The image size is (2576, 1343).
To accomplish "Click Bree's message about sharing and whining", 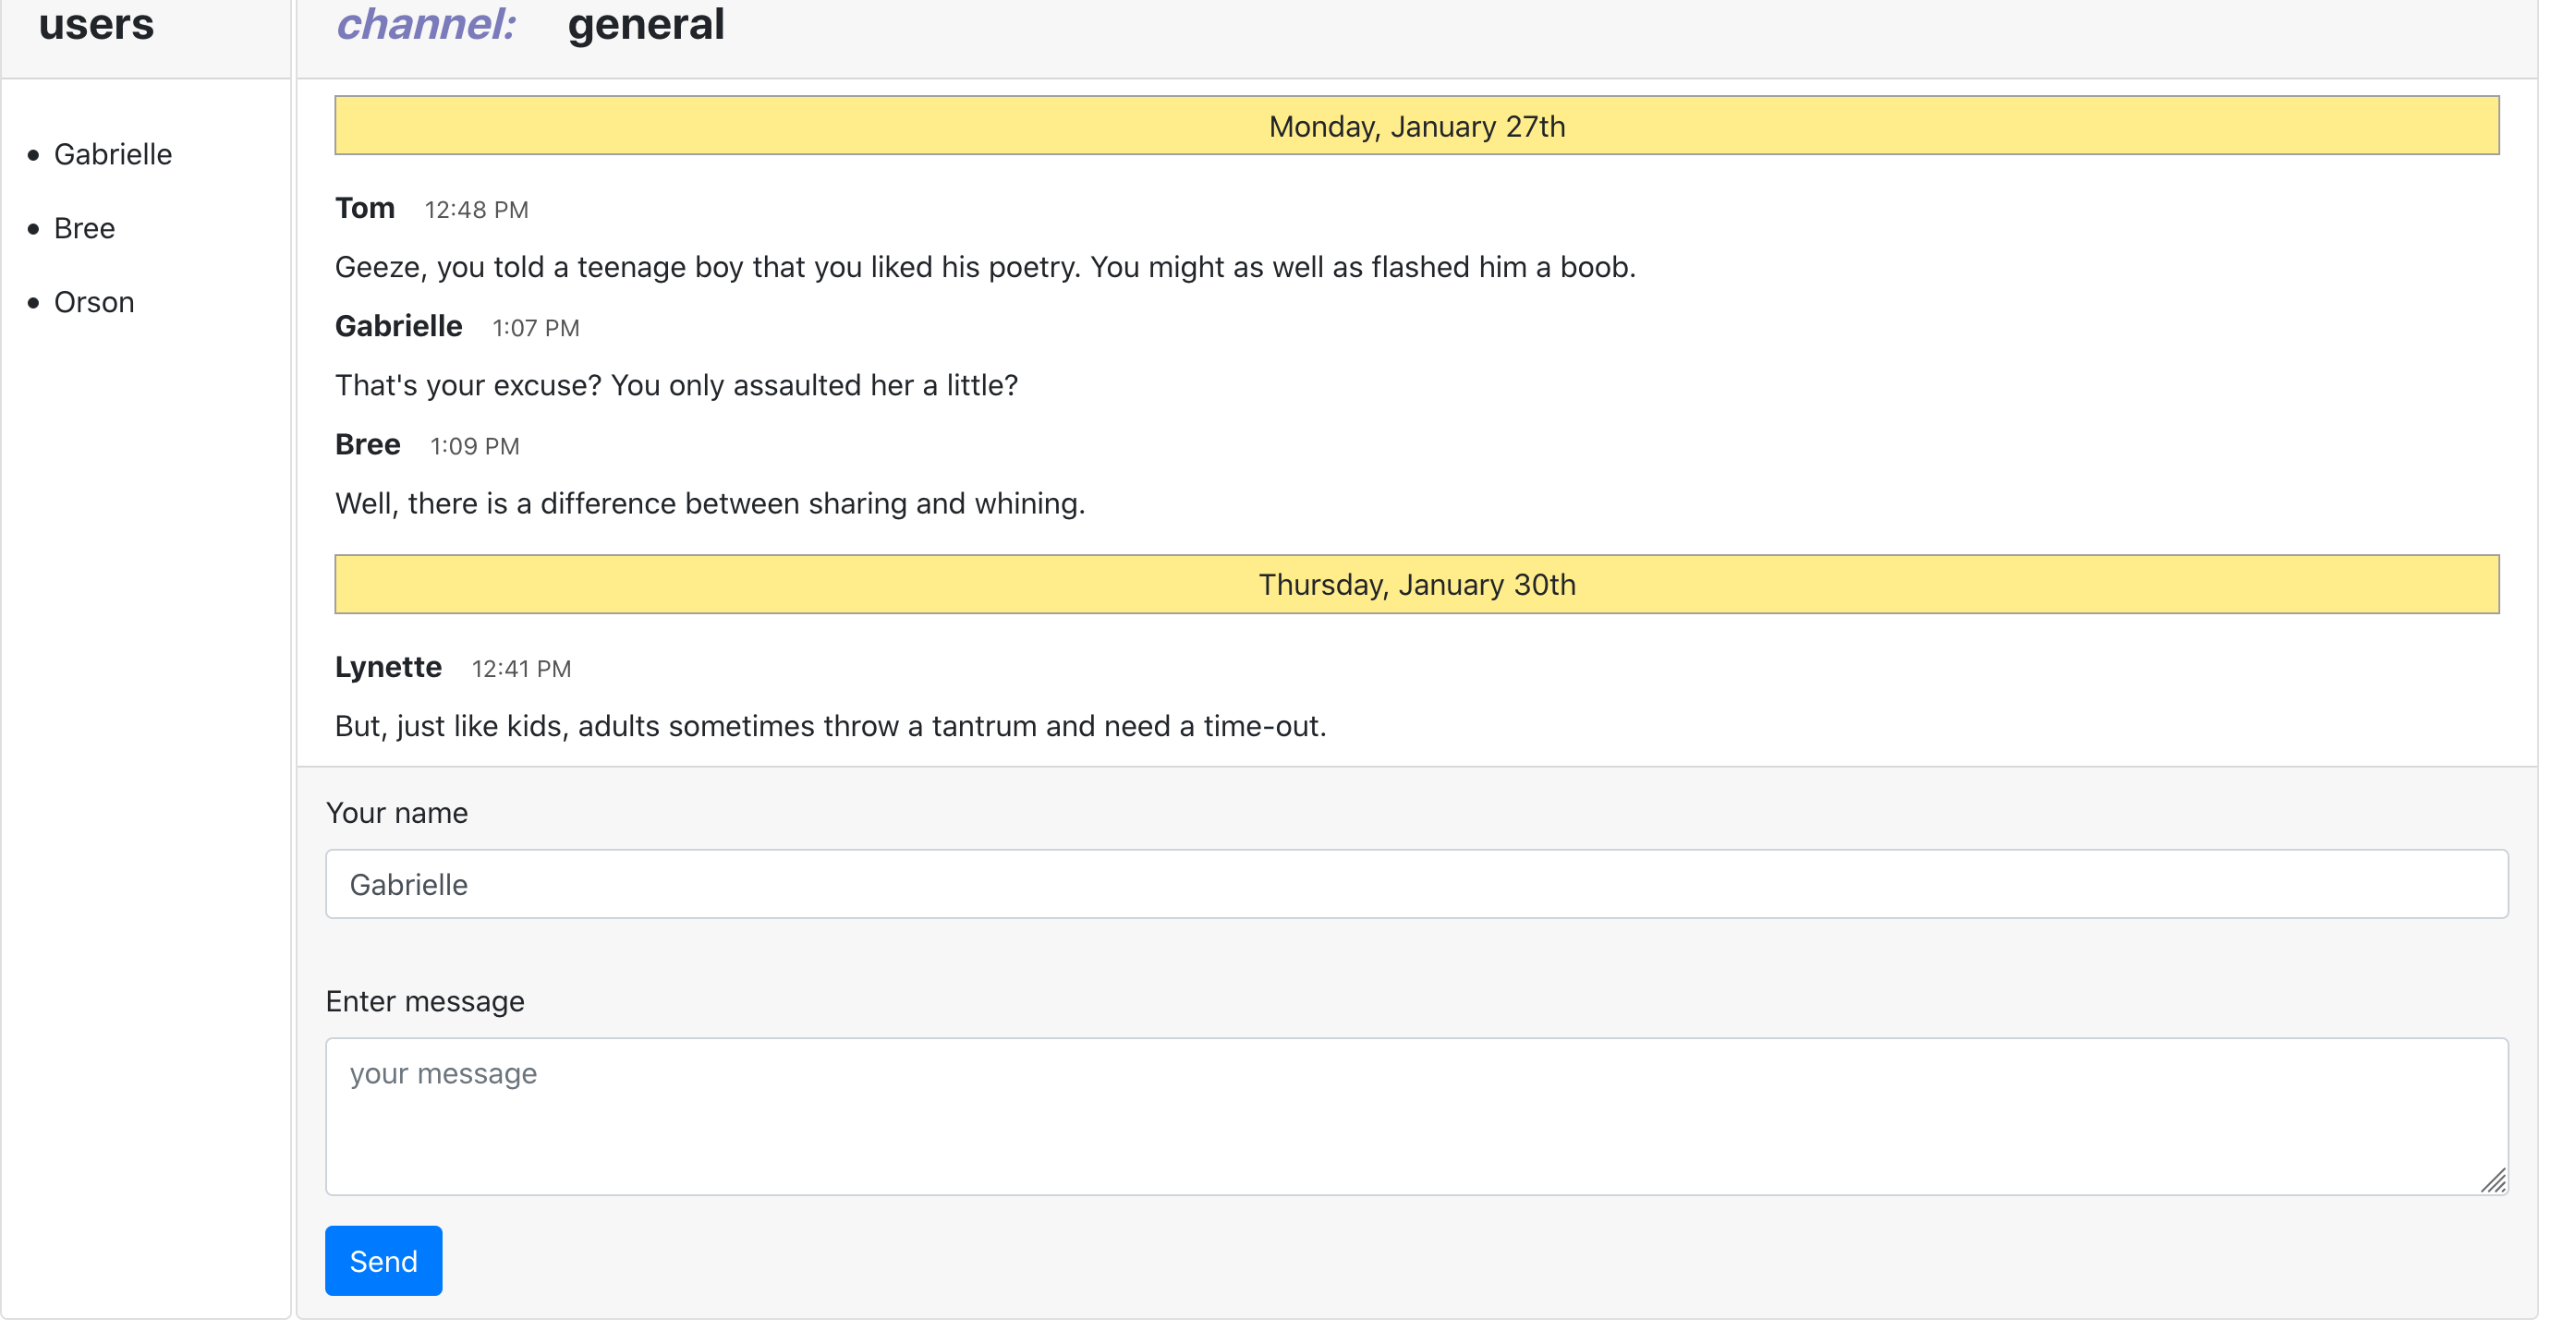I will (x=710, y=503).
